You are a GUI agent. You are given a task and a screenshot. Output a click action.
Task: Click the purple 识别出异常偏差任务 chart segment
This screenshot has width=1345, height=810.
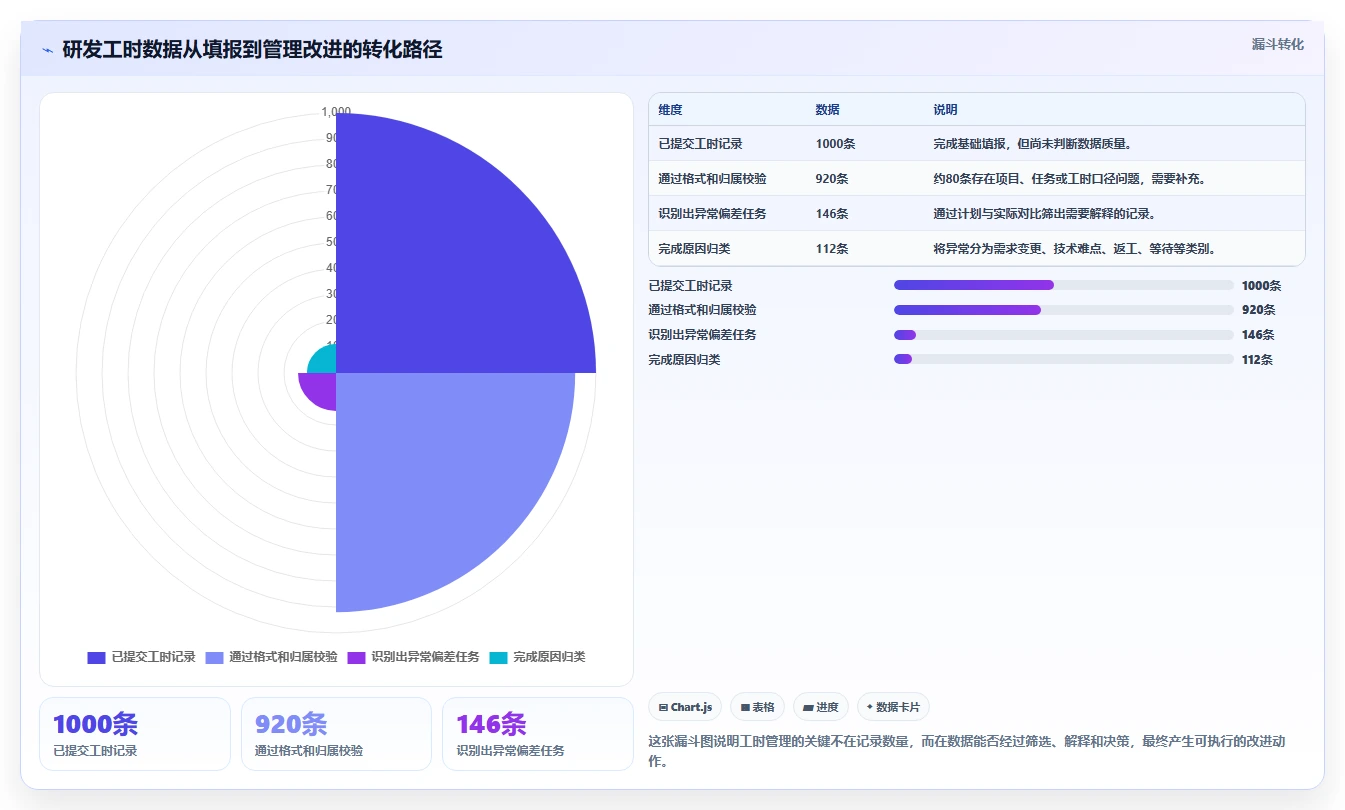click(x=321, y=387)
